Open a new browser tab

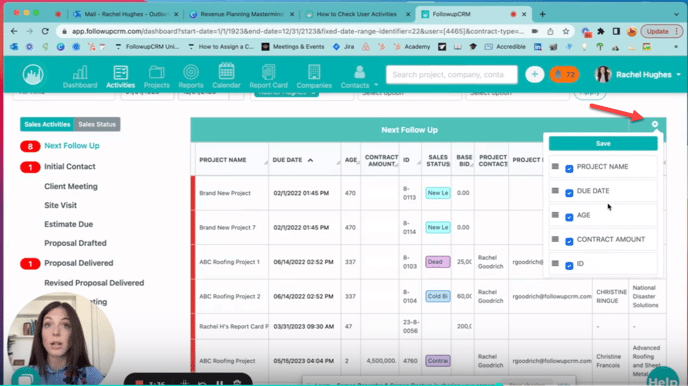coord(543,14)
